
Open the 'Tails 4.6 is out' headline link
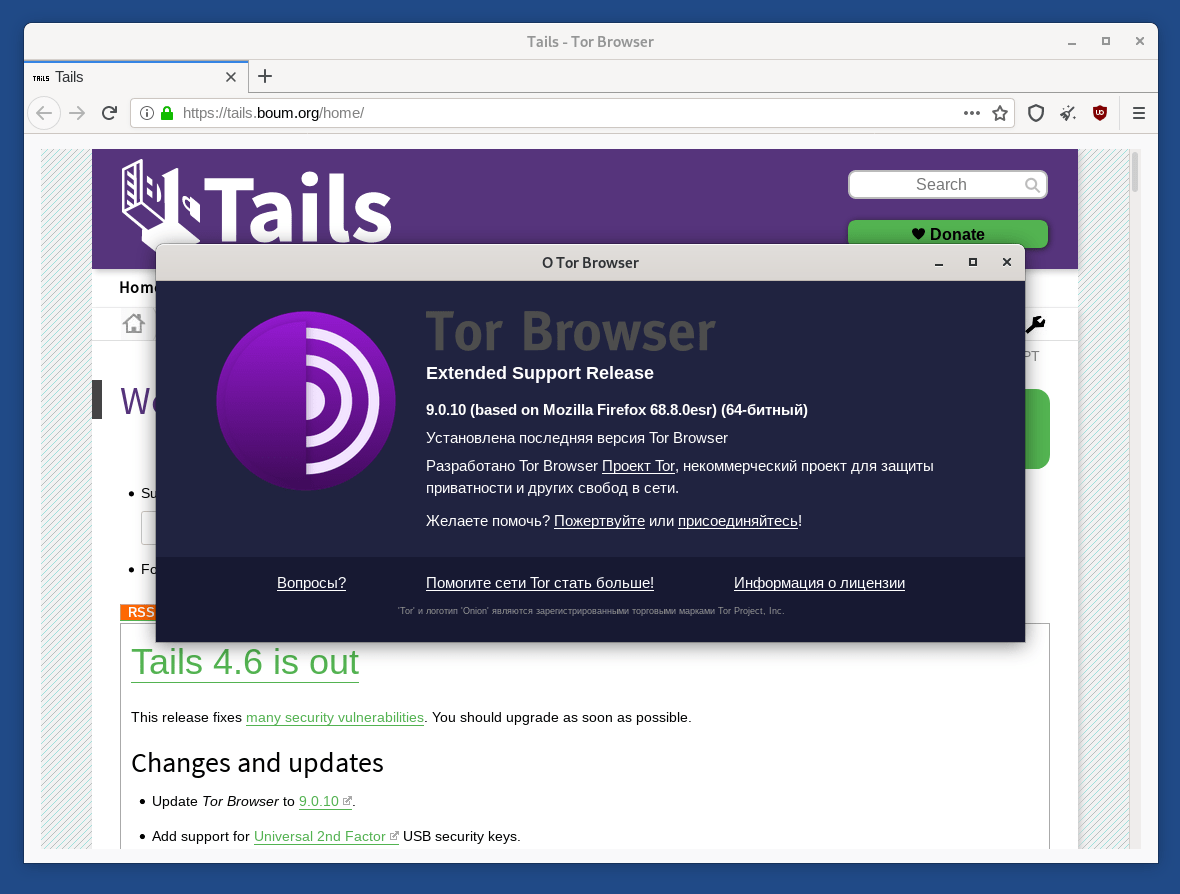click(x=245, y=663)
